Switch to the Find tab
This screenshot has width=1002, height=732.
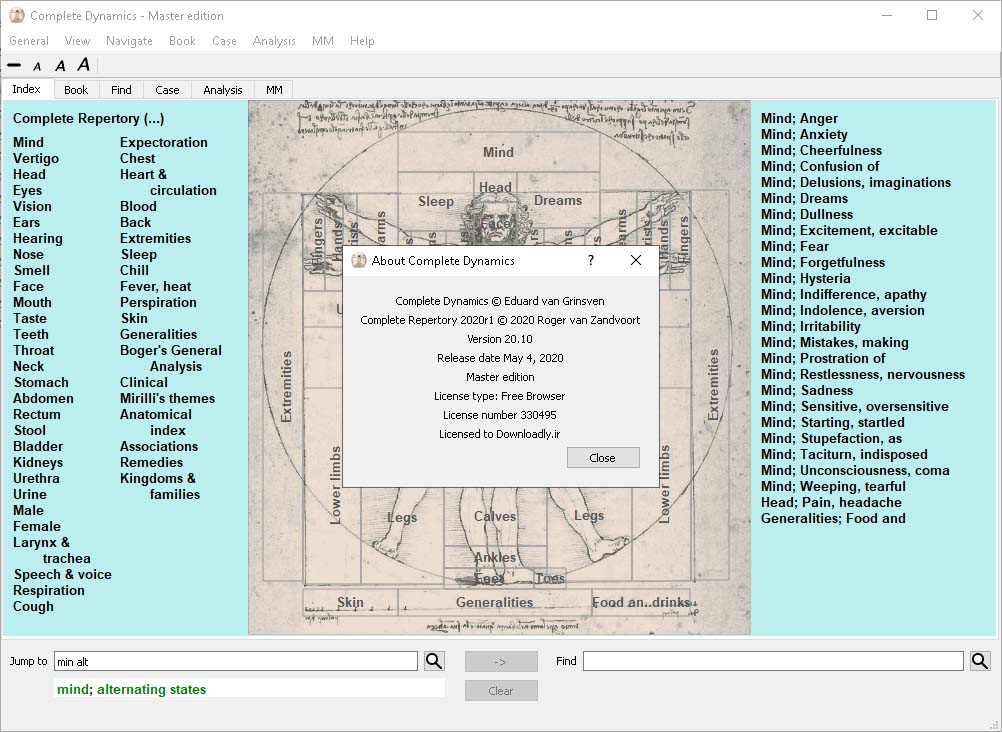pos(121,90)
